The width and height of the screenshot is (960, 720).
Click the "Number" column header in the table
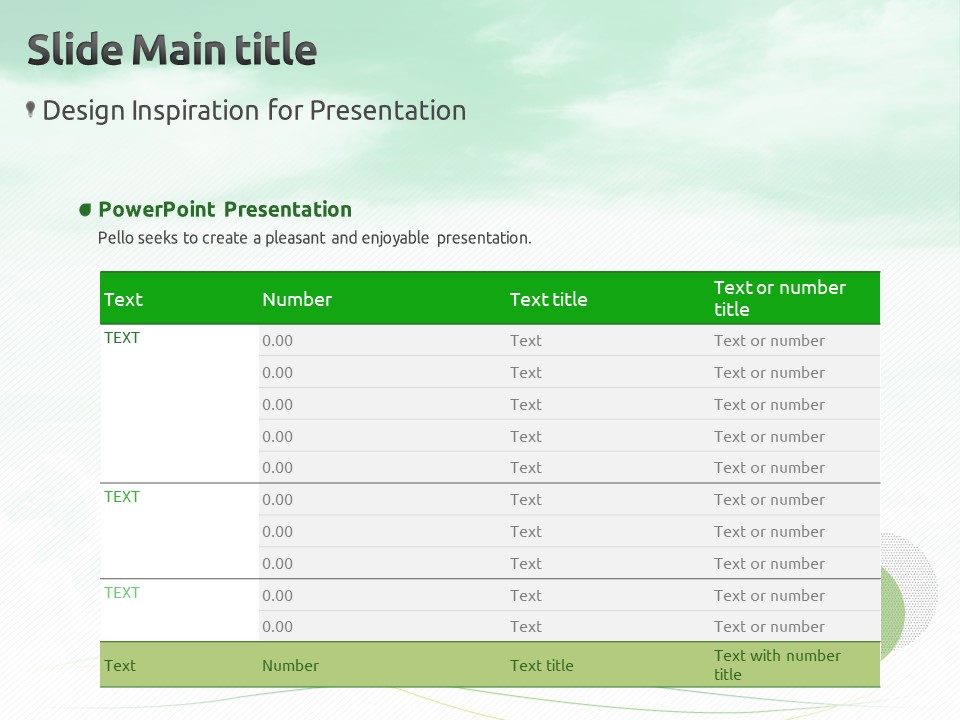click(297, 299)
